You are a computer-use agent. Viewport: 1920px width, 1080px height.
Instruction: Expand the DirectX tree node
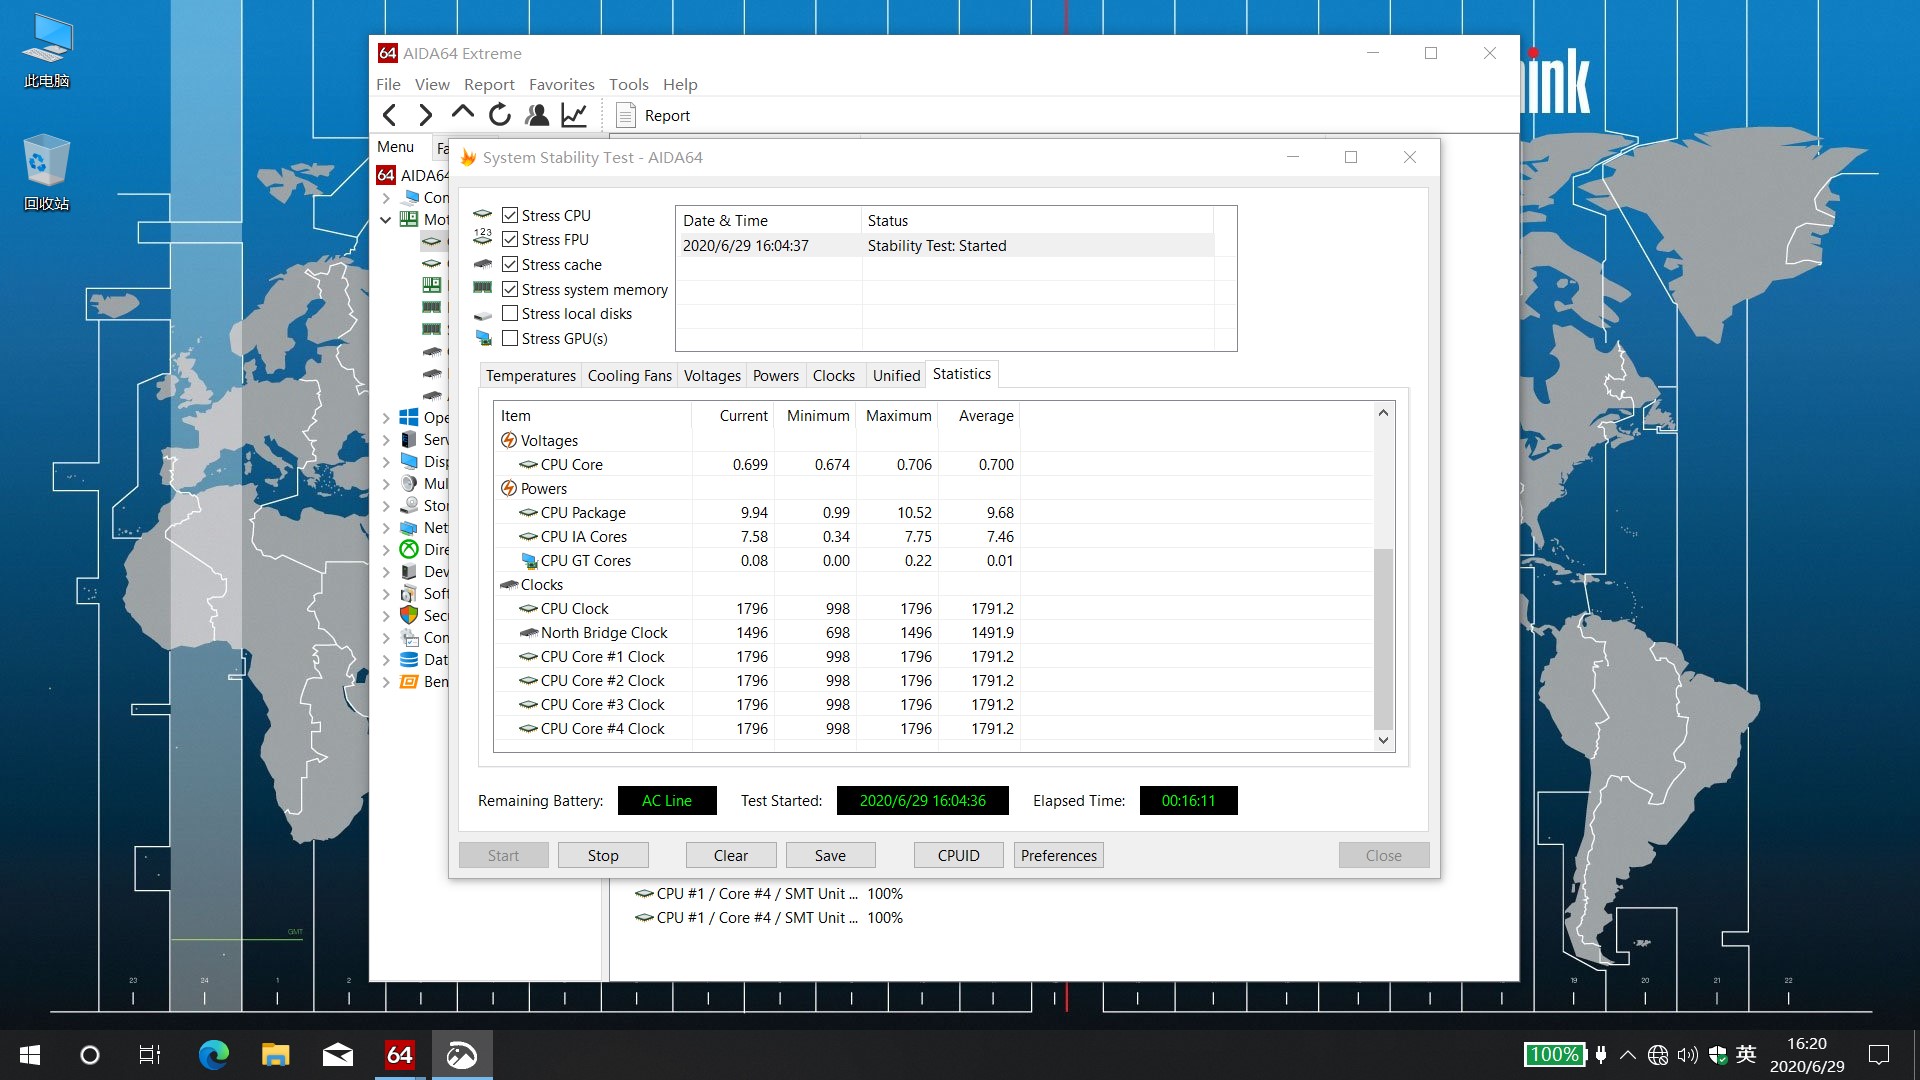(x=386, y=549)
